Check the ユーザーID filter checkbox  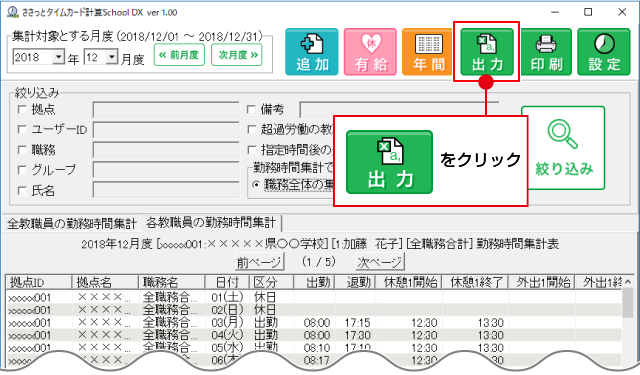22,129
